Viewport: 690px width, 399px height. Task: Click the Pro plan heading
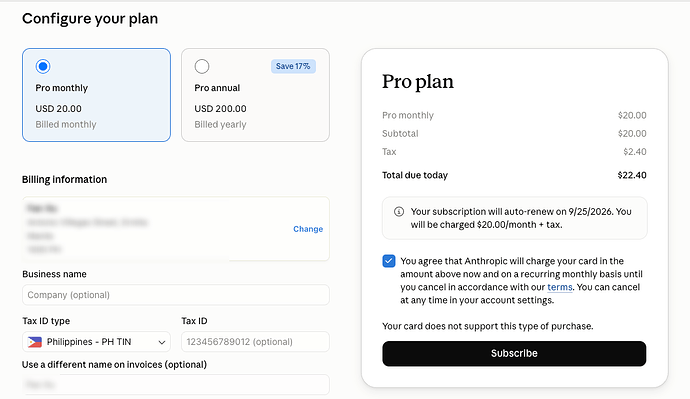tap(418, 82)
